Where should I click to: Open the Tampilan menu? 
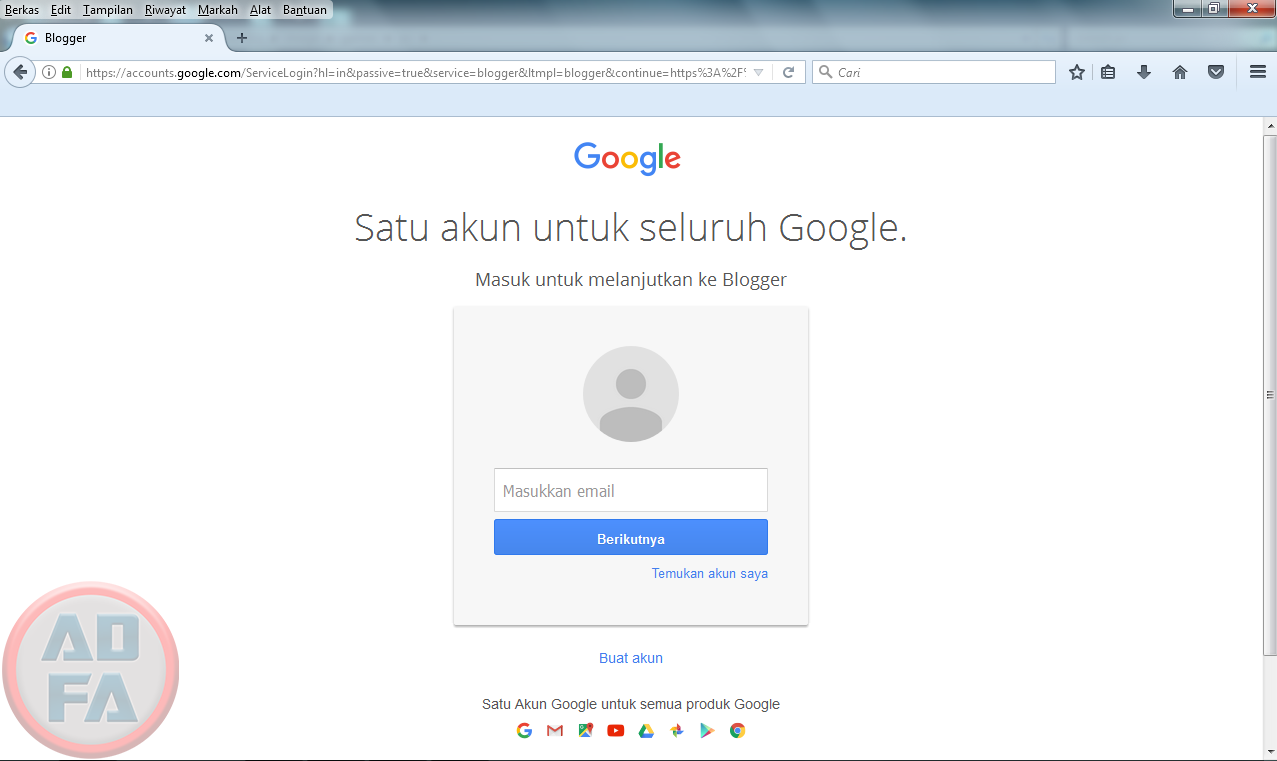pyautogui.click(x=108, y=10)
